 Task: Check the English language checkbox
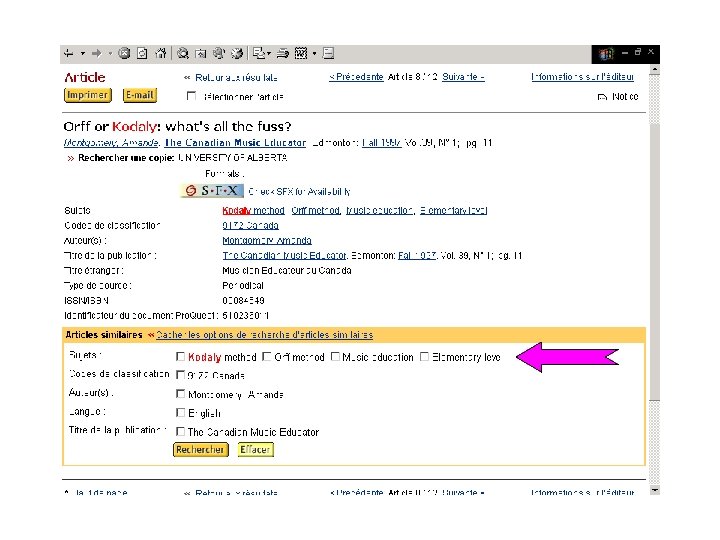point(180,413)
